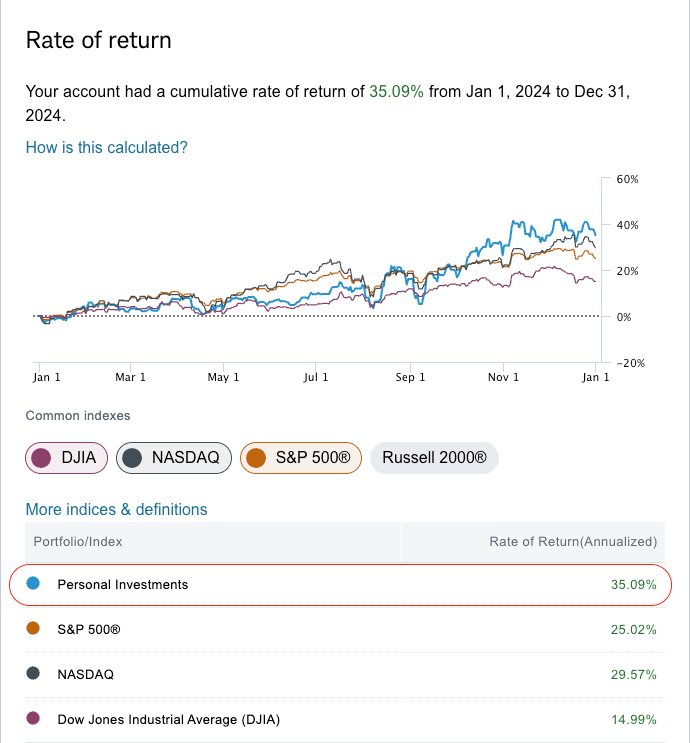Click the Rate of Return(Annualized) column header

(572, 542)
